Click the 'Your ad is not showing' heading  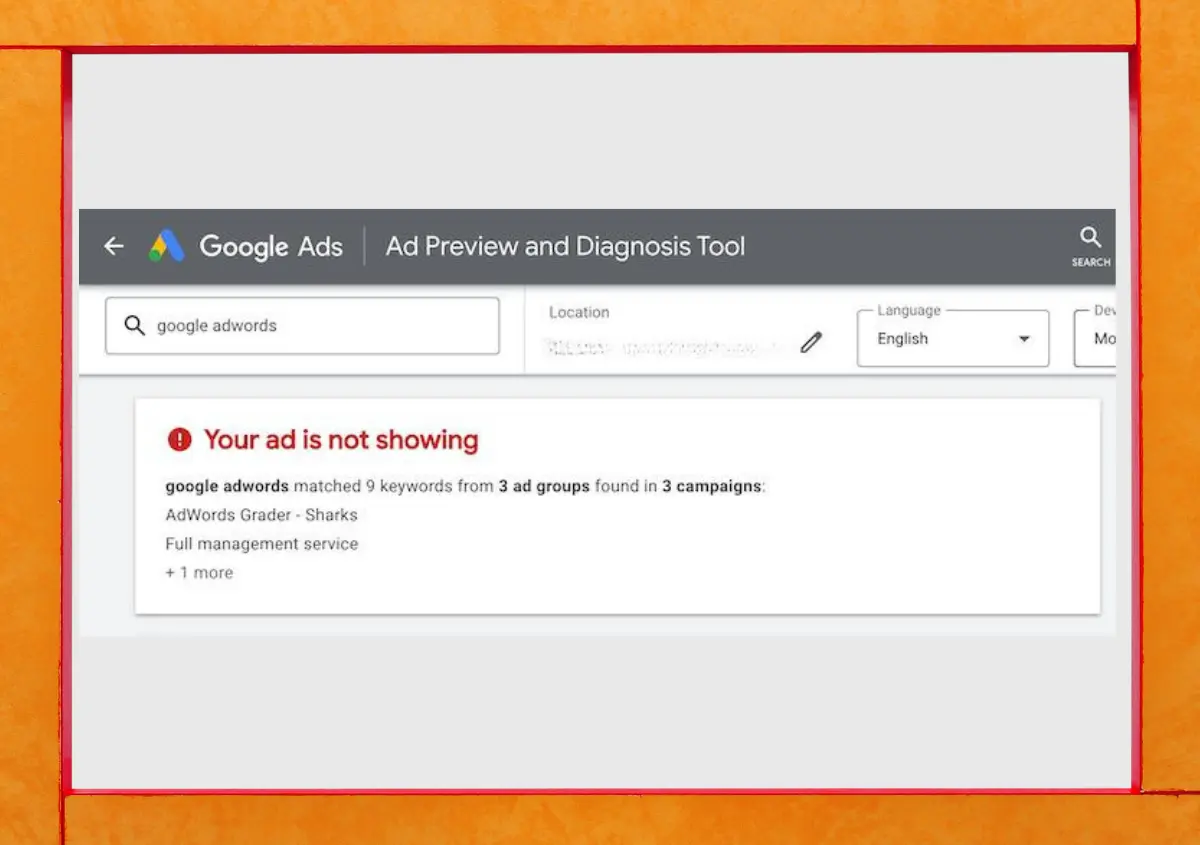(341, 439)
